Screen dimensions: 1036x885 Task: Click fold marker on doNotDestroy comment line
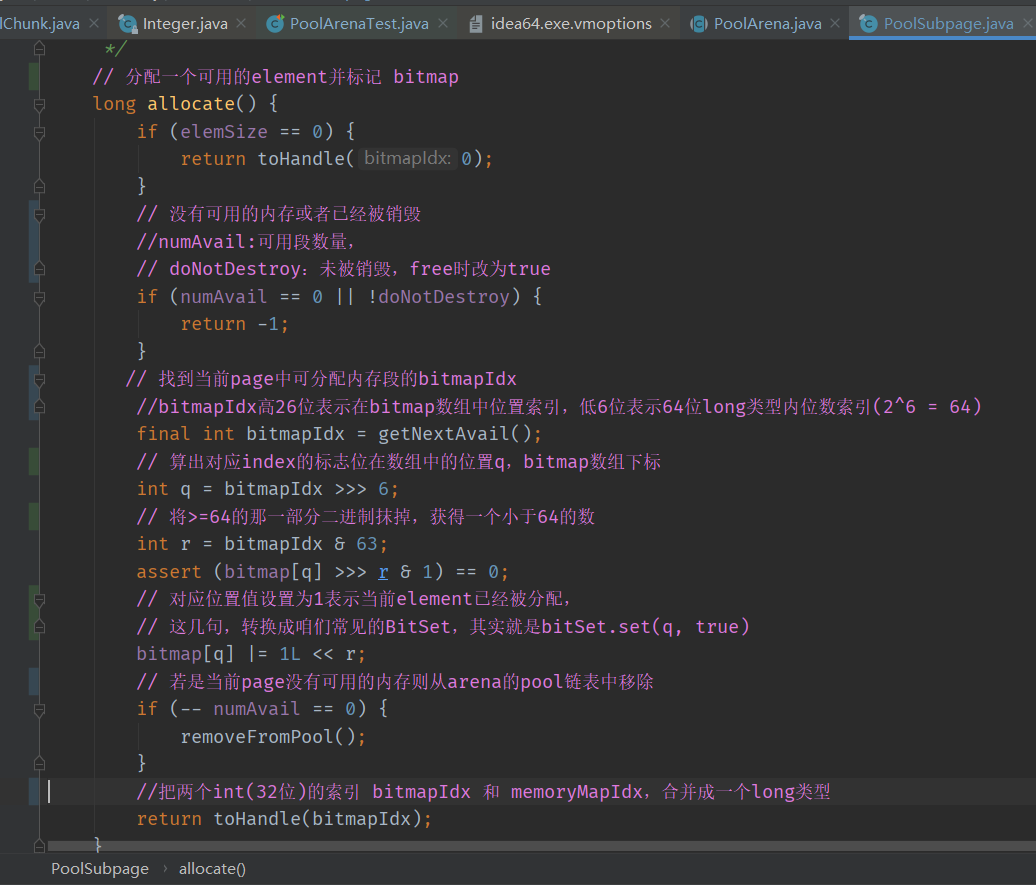[40, 269]
